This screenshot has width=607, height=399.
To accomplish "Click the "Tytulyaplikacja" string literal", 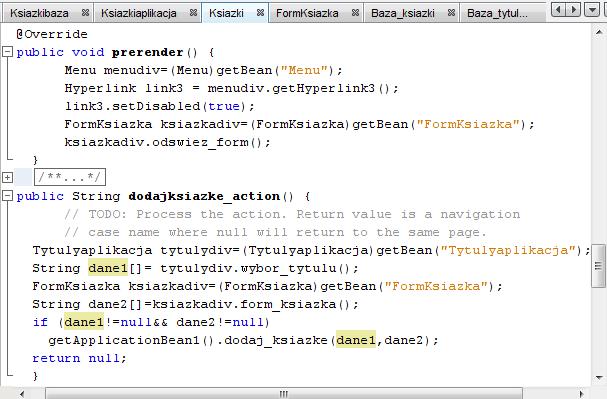I will [x=508, y=250].
